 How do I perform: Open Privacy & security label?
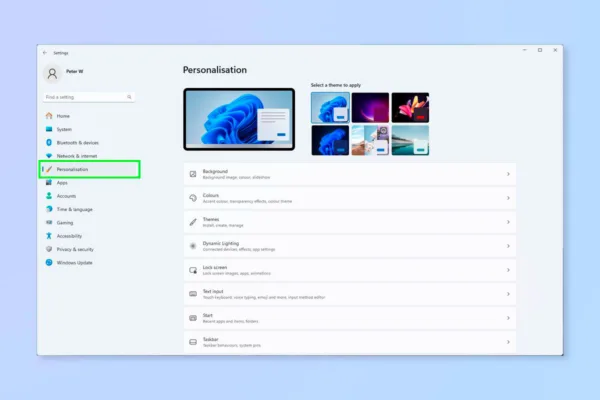75,250
